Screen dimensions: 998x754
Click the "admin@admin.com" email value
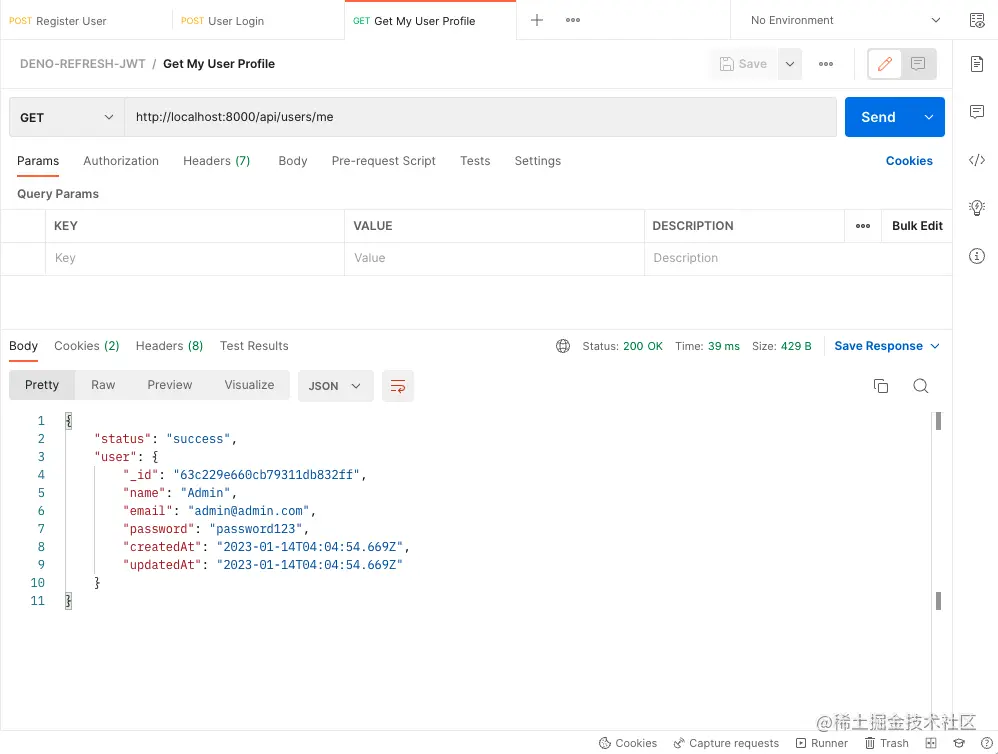(x=248, y=511)
